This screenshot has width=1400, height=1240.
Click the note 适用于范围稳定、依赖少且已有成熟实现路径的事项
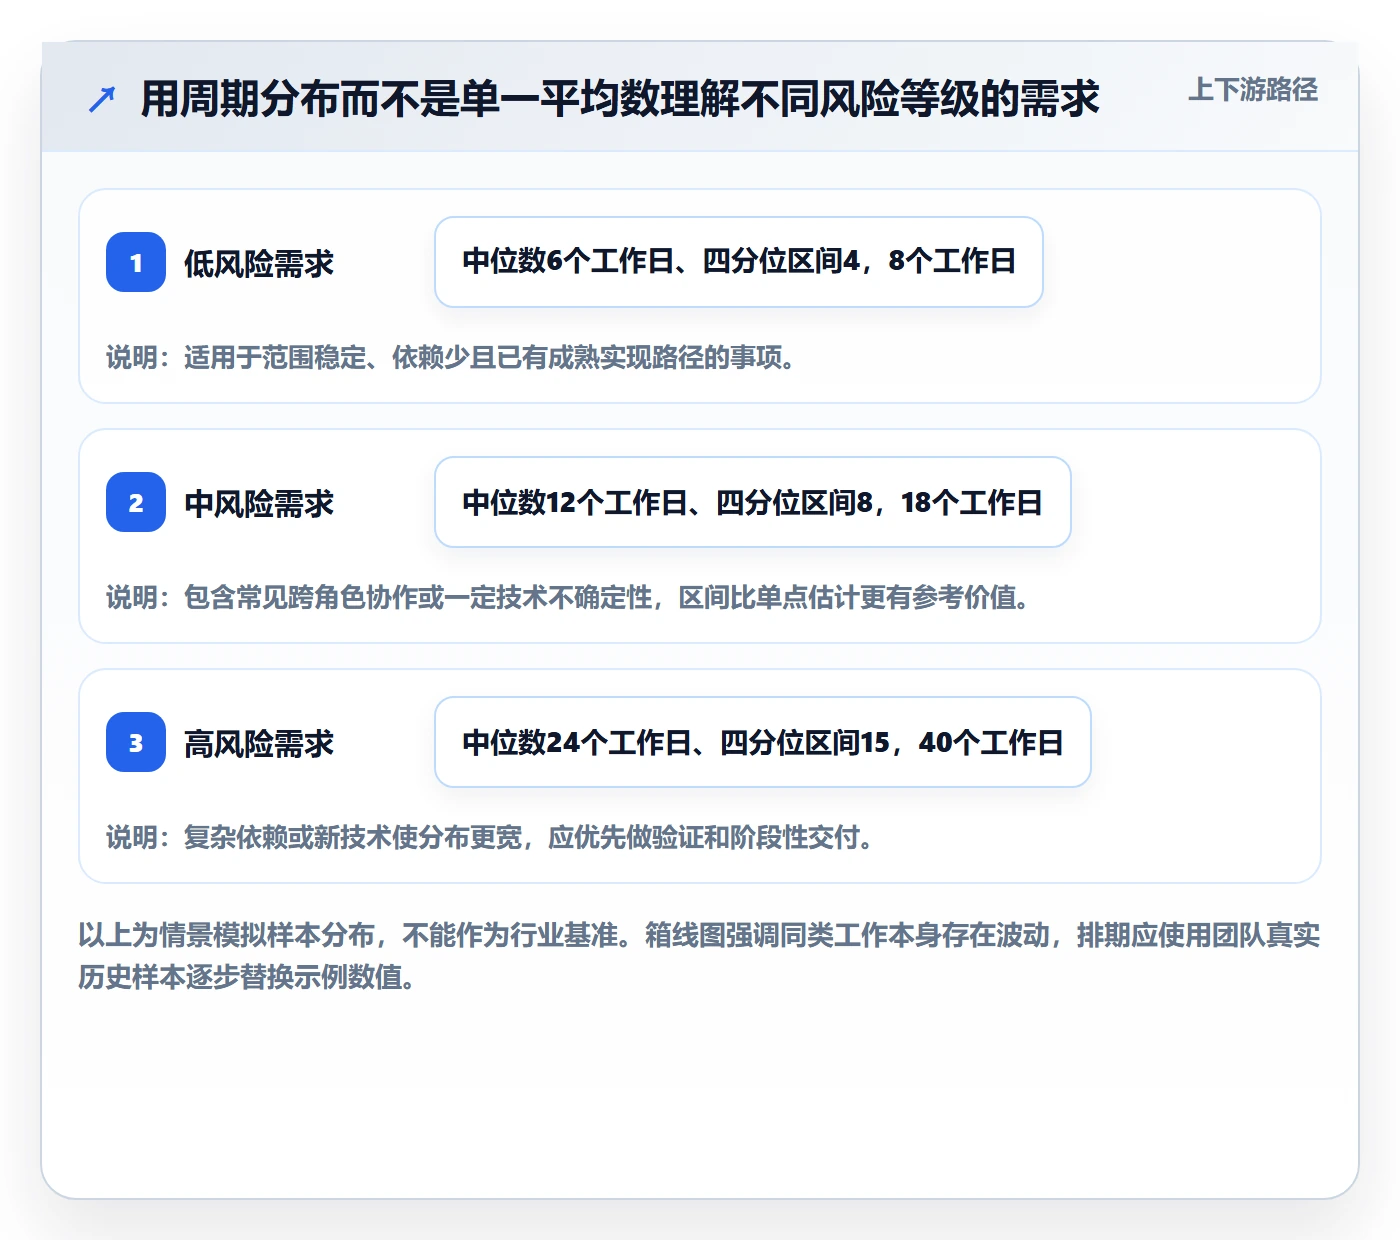[x=451, y=358]
